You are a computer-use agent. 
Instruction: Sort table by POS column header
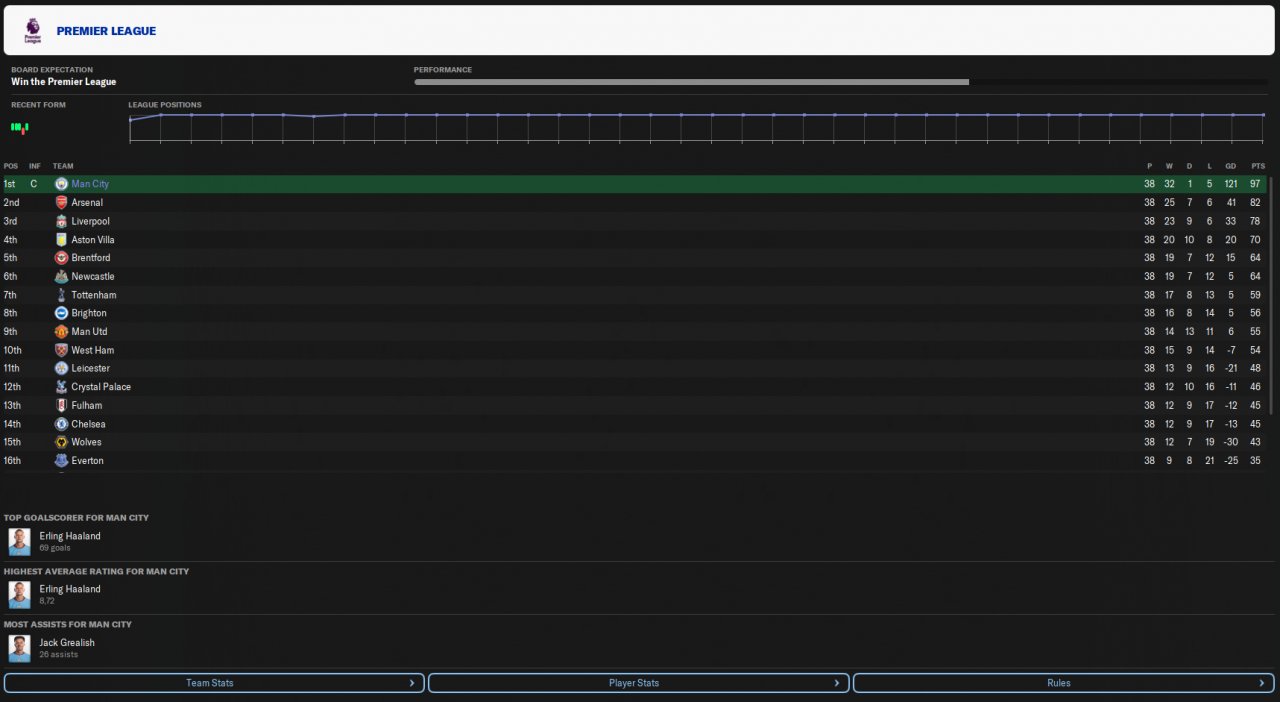click(x=11, y=166)
